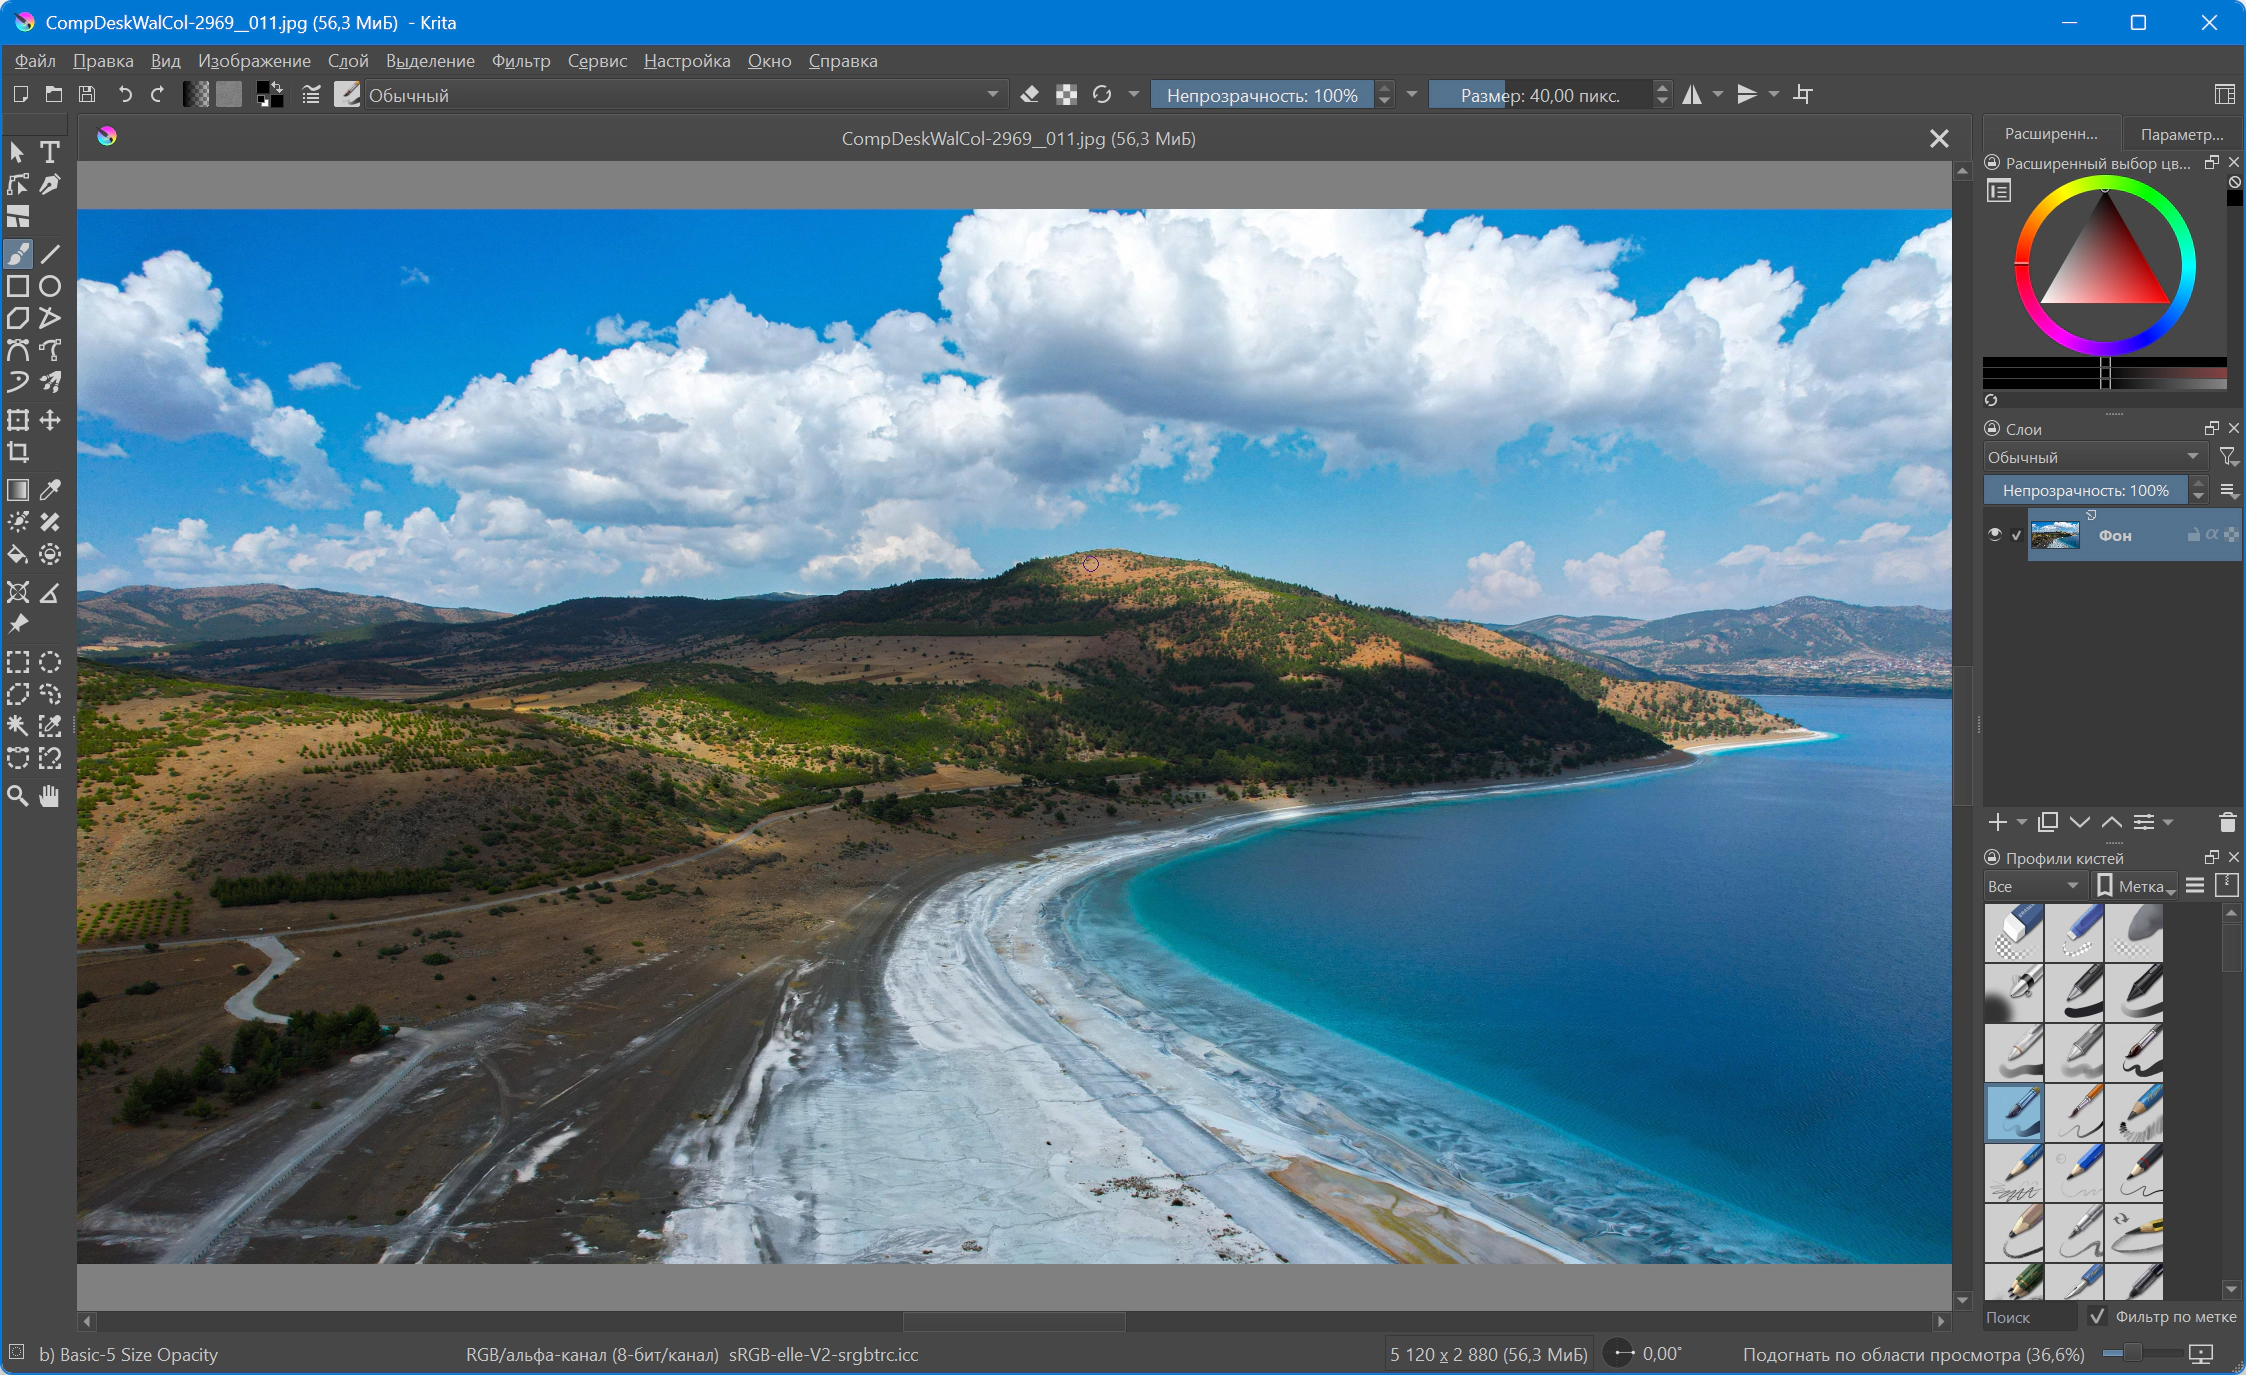Open the brush settings editor icon

pyautogui.click(x=311, y=95)
